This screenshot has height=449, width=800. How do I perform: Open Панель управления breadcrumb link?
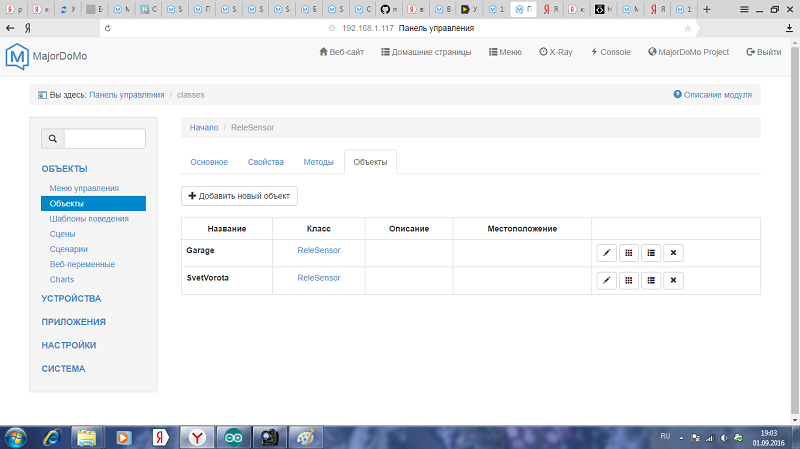click(127, 95)
